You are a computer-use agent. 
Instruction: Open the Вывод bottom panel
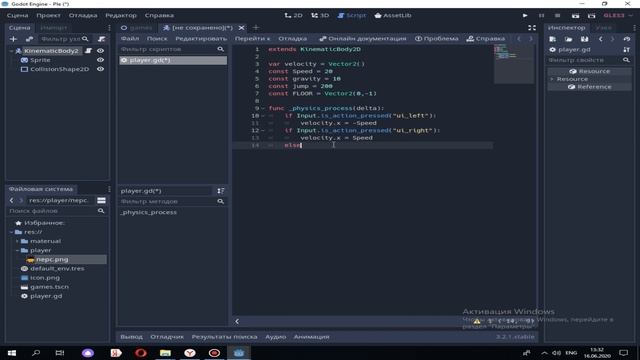click(x=131, y=337)
